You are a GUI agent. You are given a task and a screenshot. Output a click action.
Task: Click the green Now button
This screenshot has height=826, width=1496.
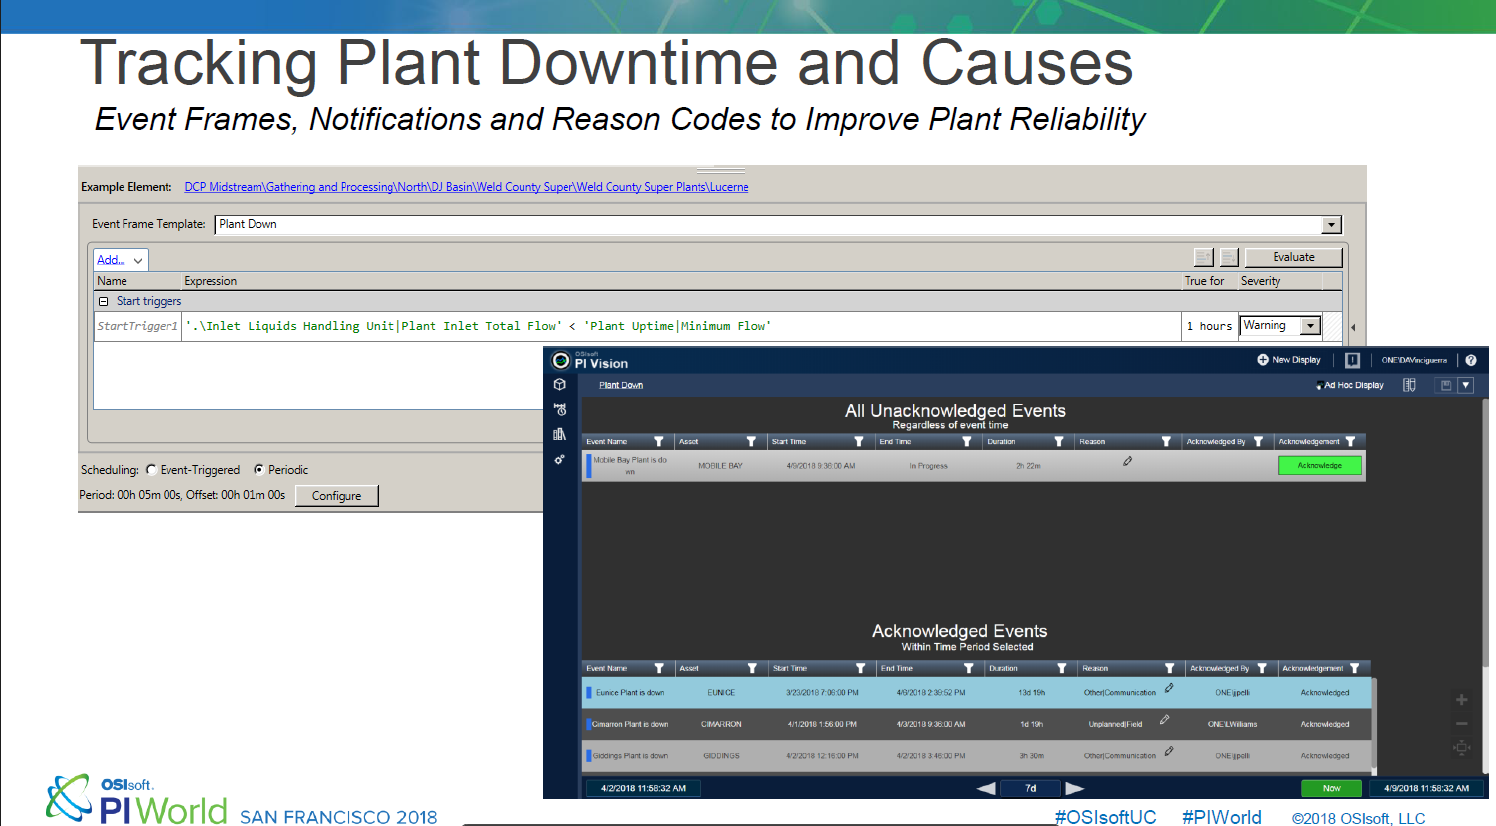(1331, 788)
